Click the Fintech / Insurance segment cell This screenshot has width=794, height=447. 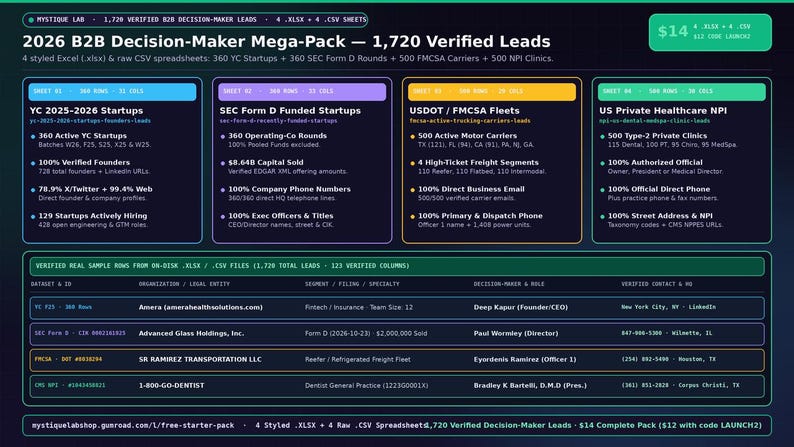pyautogui.click(x=359, y=307)
